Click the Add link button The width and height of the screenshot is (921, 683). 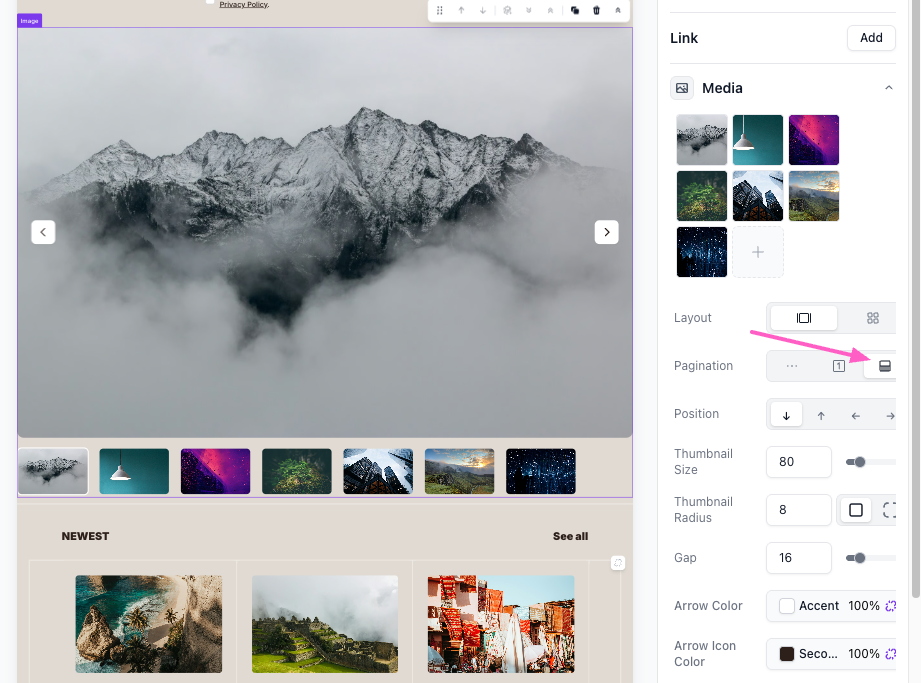point(871,38)
